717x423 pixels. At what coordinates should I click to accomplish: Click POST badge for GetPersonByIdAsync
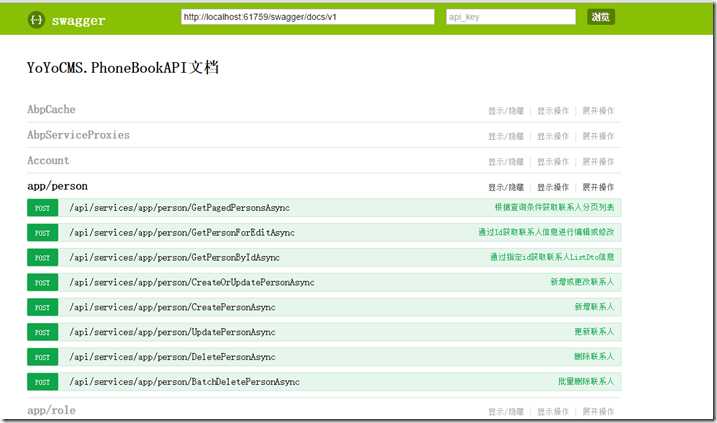(43, 257)
